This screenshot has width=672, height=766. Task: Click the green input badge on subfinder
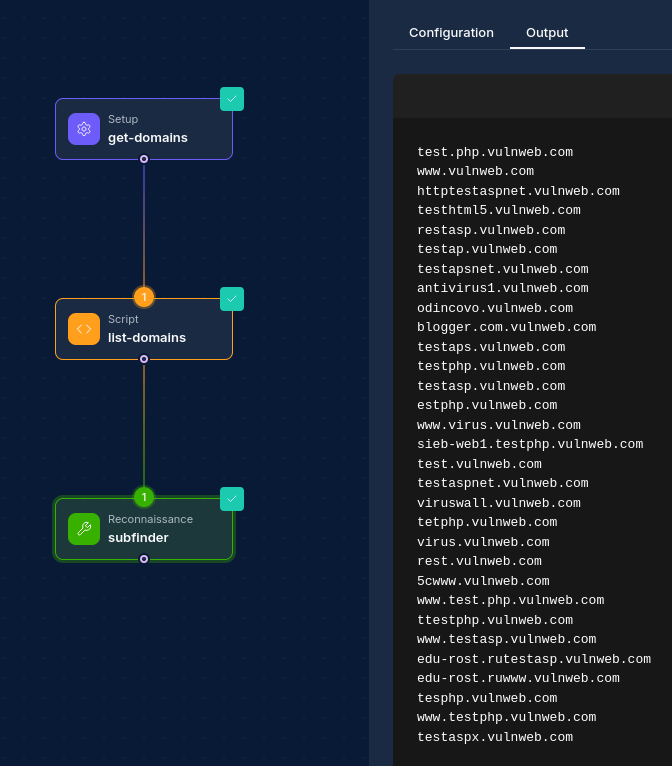pyautogui.click(x=144, y=497)
